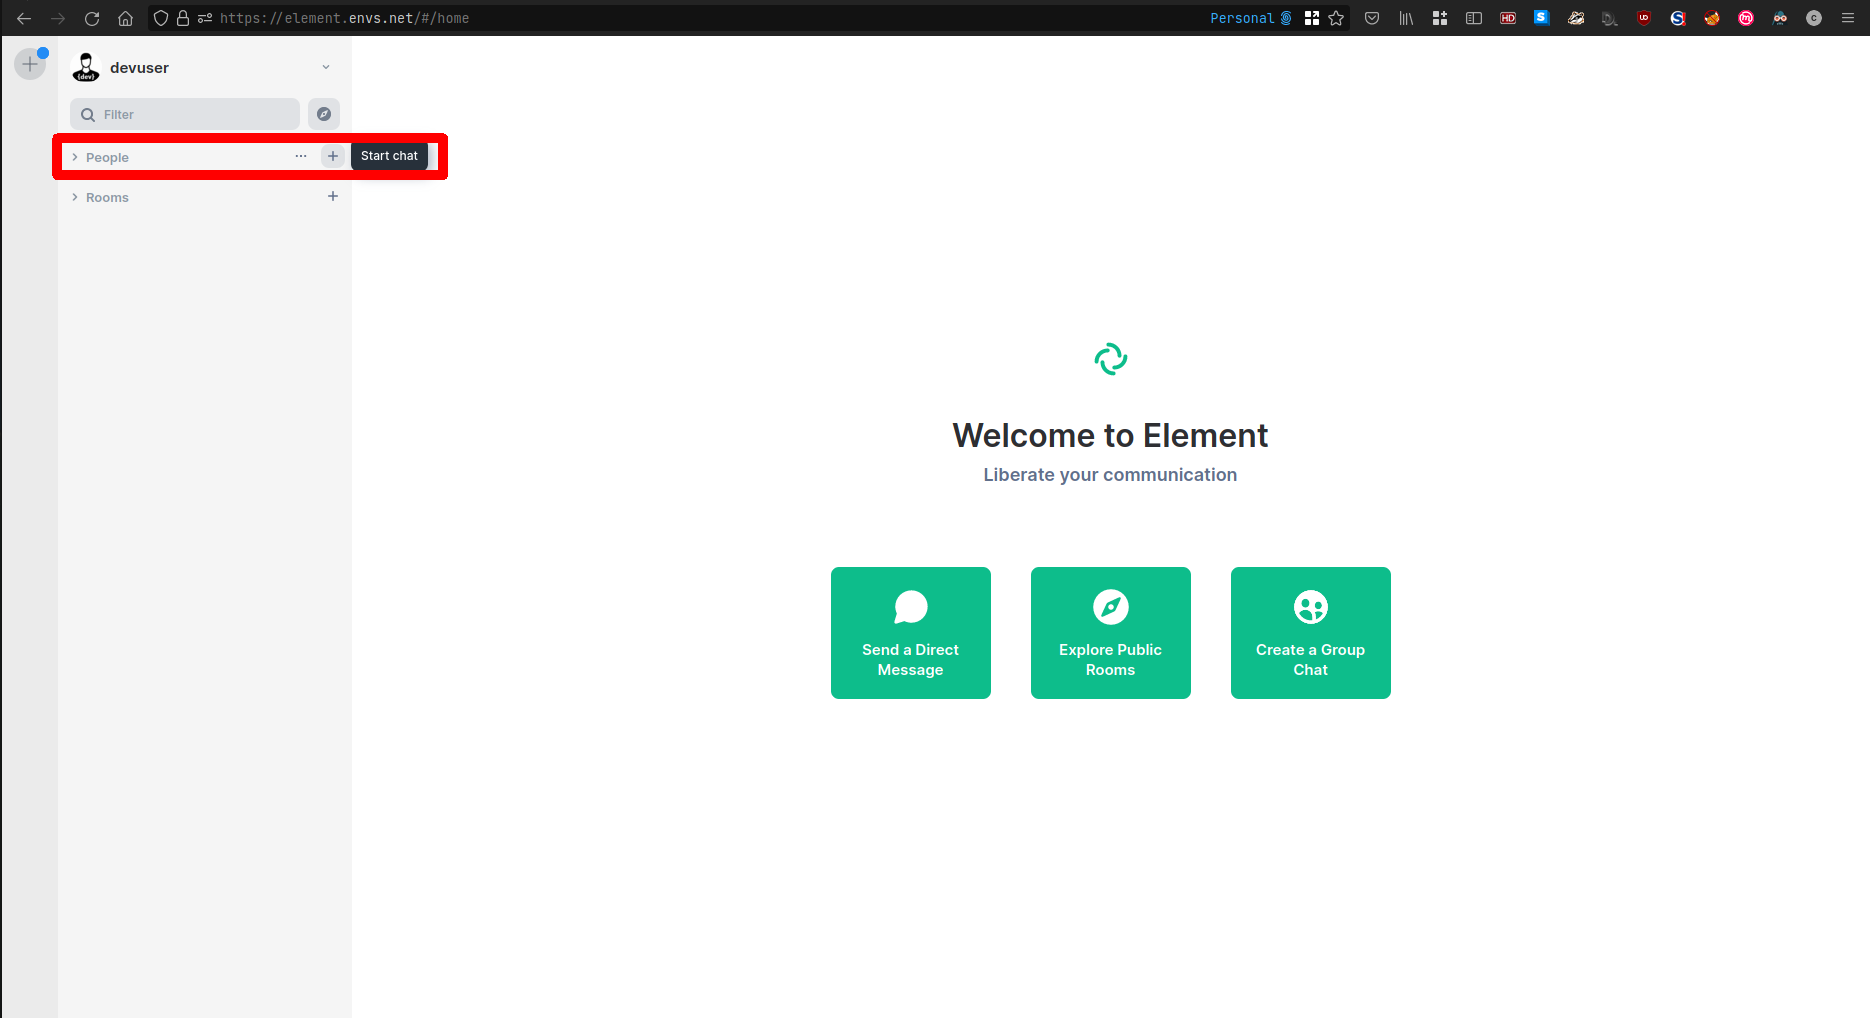The image size is (1870, 1018).
Task: Click the red HD extension icon
Action: [1508, 18]
